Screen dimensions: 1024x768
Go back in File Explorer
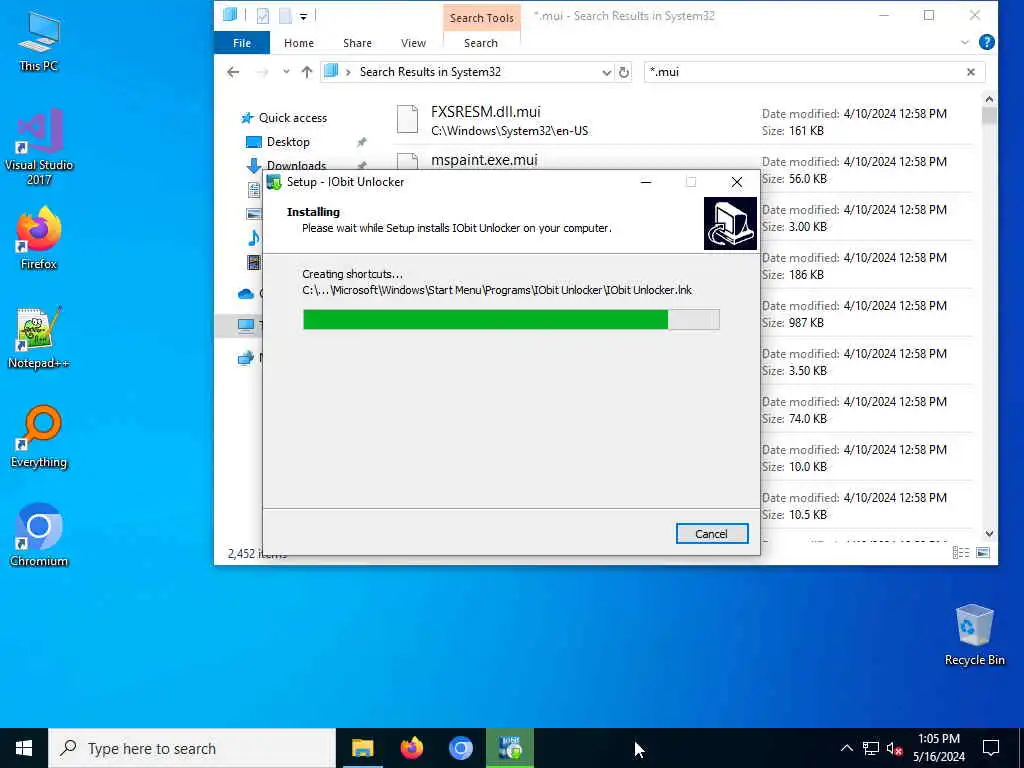(233, 72)
